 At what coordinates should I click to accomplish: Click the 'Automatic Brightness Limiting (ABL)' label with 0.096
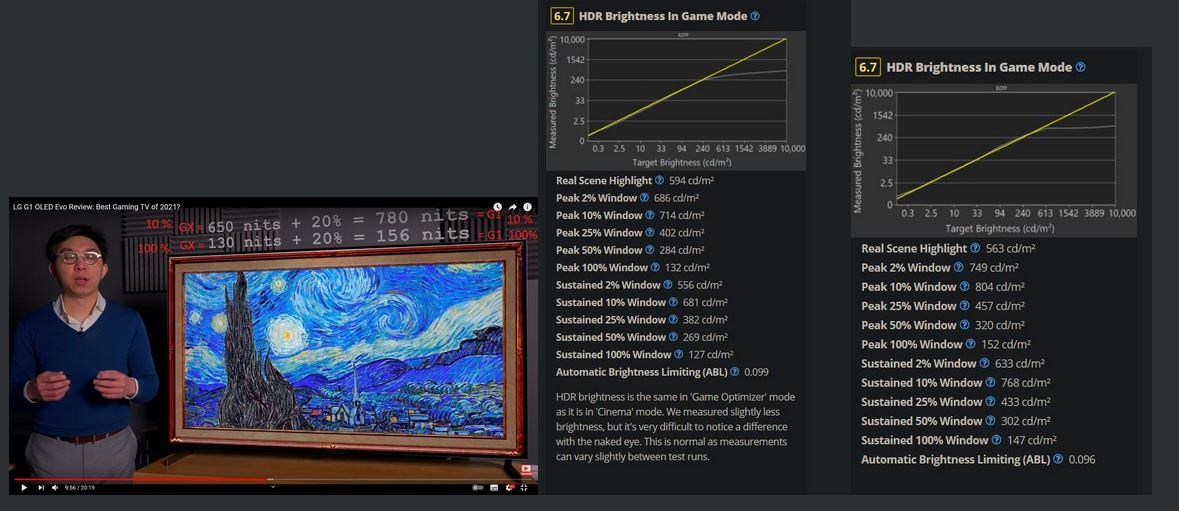pyautogui.click(x=955, y=459)
